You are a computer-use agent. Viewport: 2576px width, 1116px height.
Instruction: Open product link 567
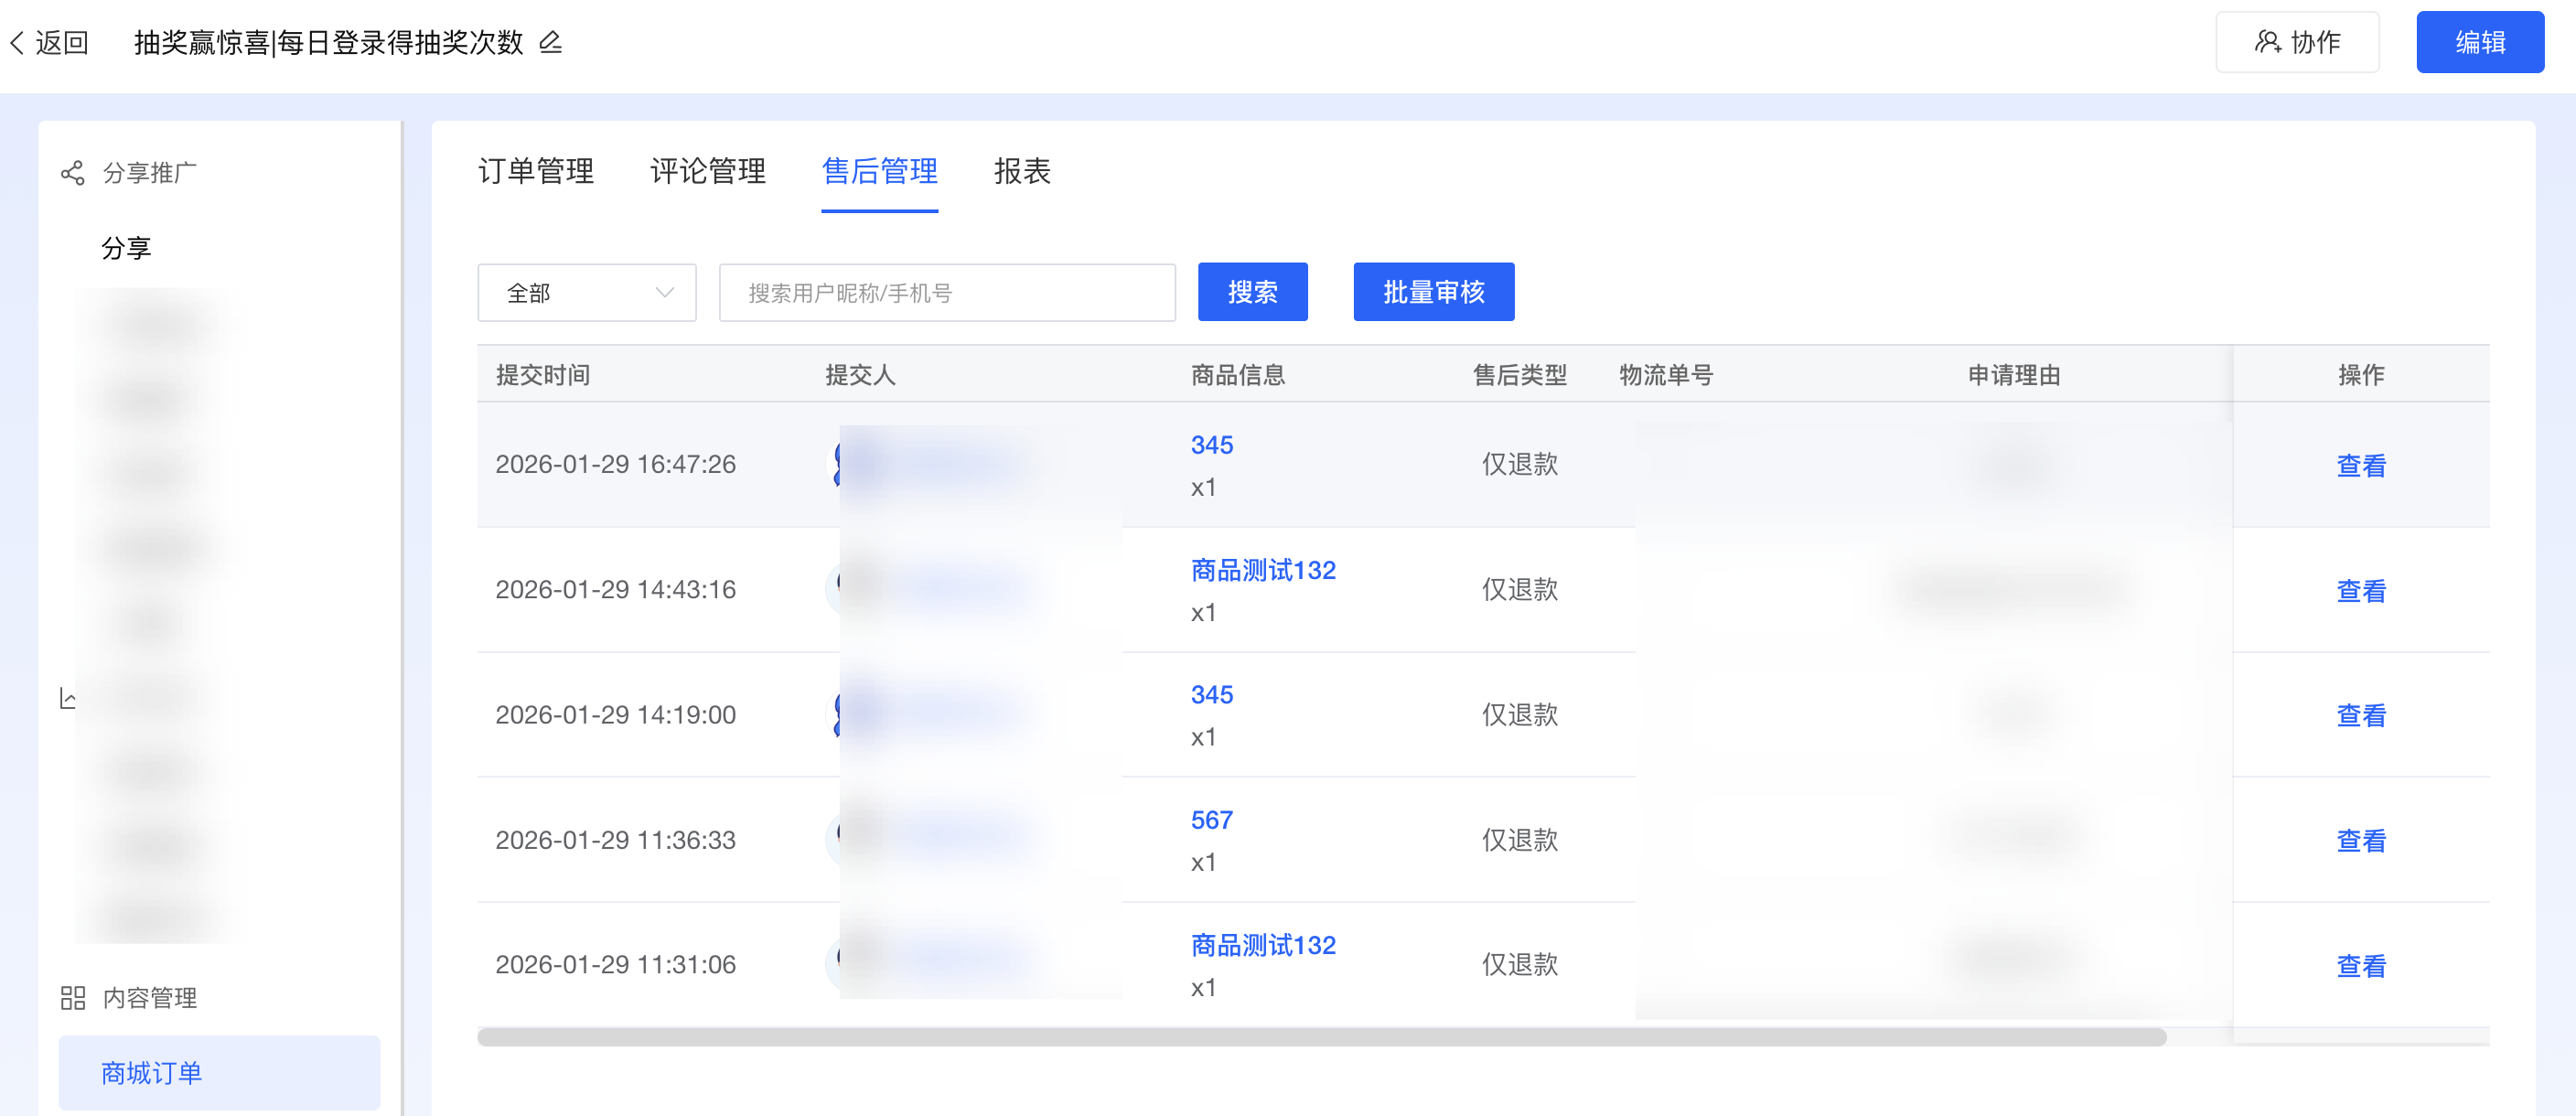click(1211, 820)
